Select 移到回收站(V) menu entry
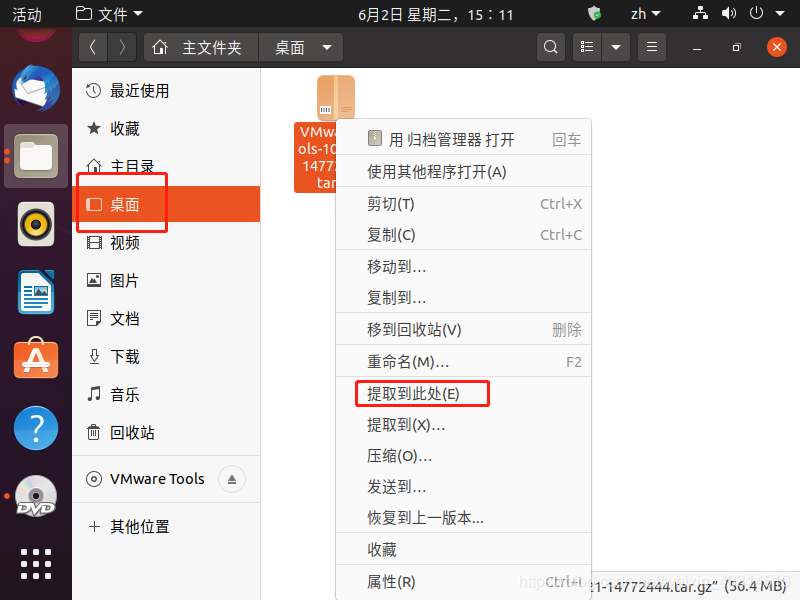Viewport: 800px width, 600px height. tap(414, 329)
